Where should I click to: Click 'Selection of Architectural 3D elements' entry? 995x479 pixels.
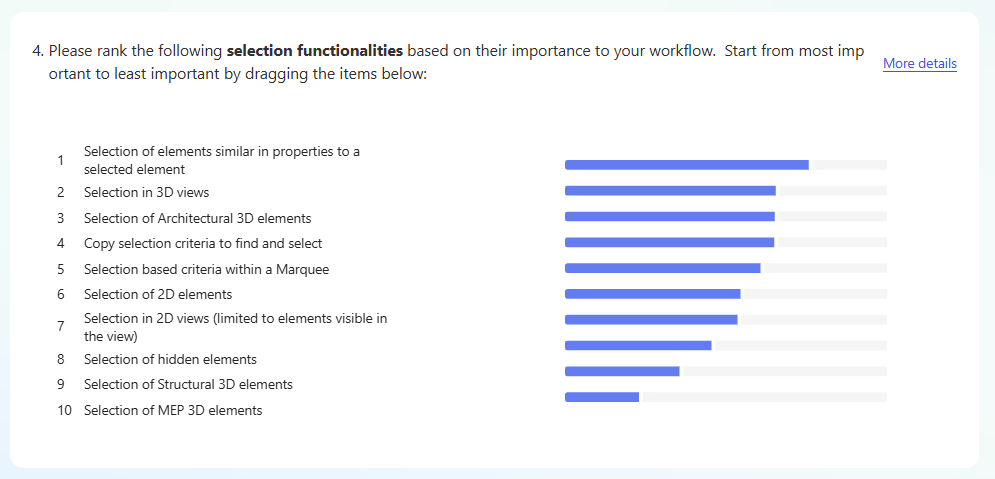(197, 218)
